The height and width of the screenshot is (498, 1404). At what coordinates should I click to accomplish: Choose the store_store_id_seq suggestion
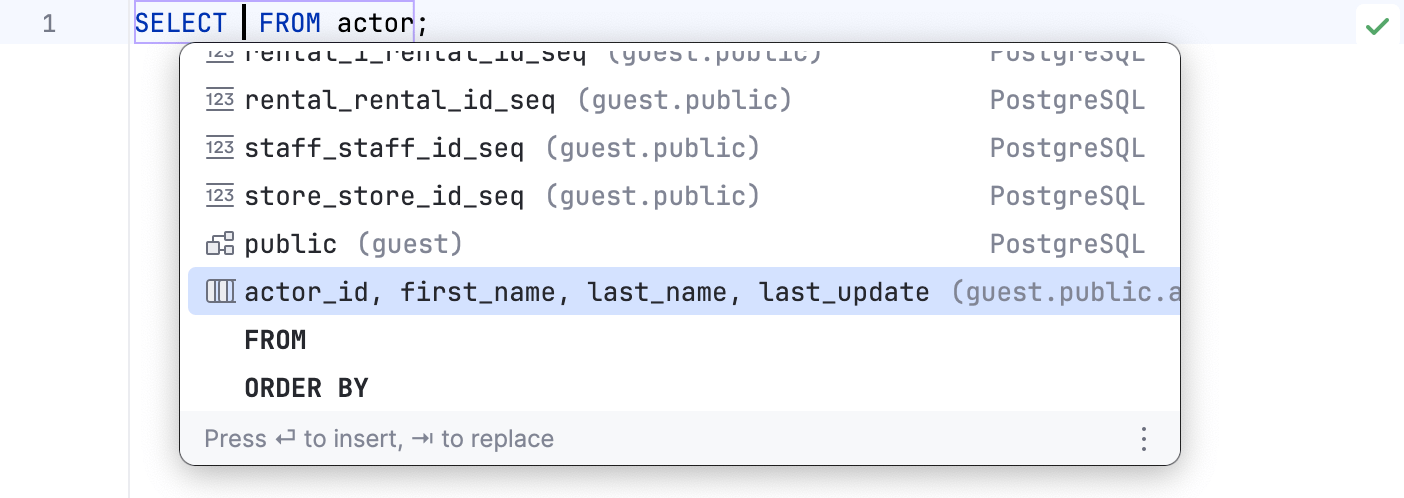384,196
